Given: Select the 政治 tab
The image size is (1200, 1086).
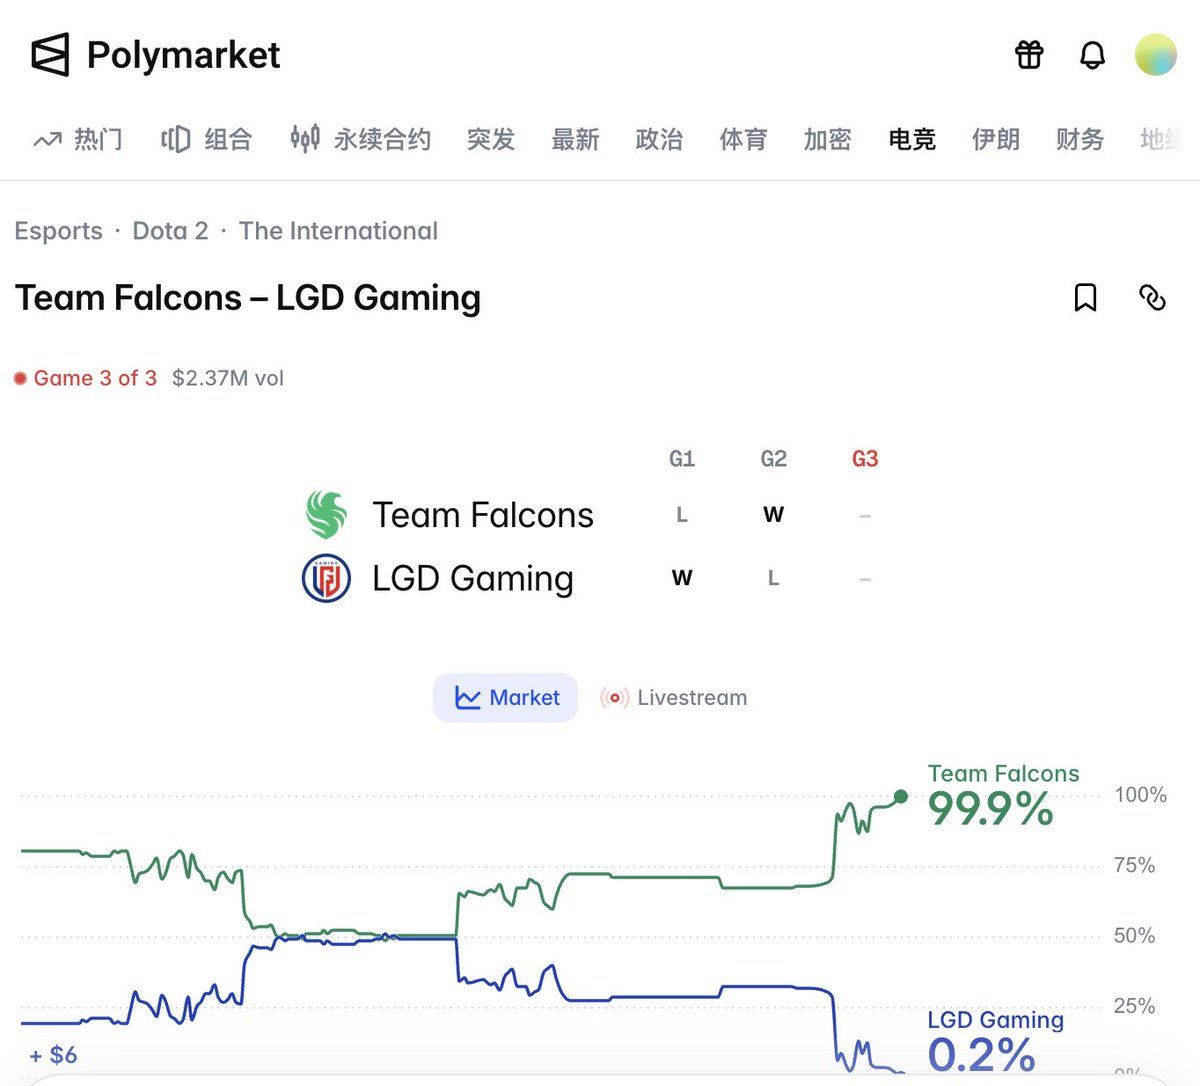Looking at the screenshot, I should pos(659,139).
